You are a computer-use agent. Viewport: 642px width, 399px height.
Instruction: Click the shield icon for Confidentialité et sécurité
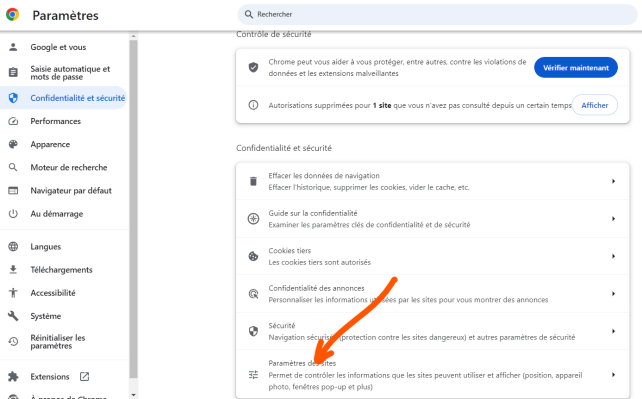point(13,98)
